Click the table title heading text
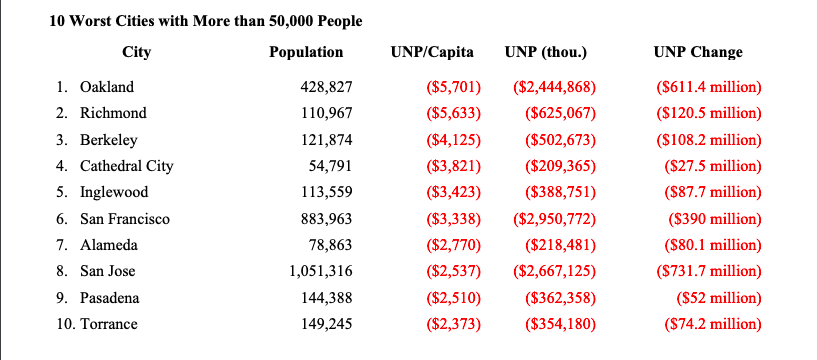Screen dimensions: 817x360 [x=206, y=21]
